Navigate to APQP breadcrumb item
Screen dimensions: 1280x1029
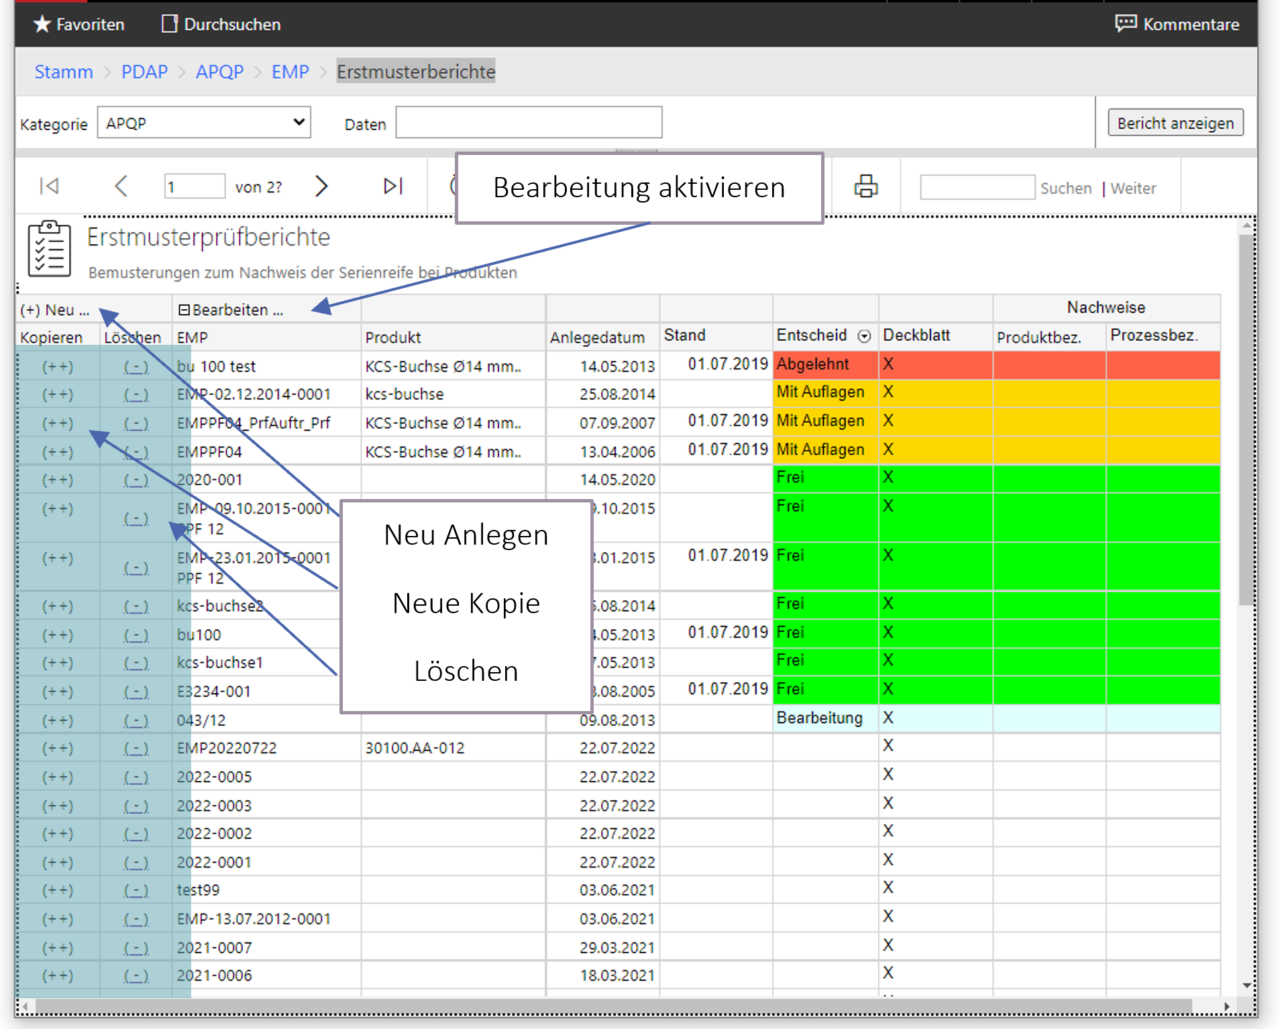pyautogui.click(x=219, y=72)
